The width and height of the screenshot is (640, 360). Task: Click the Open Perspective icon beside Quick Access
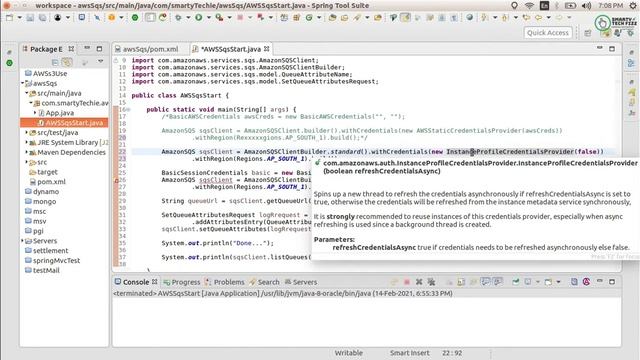pos(587,33)
